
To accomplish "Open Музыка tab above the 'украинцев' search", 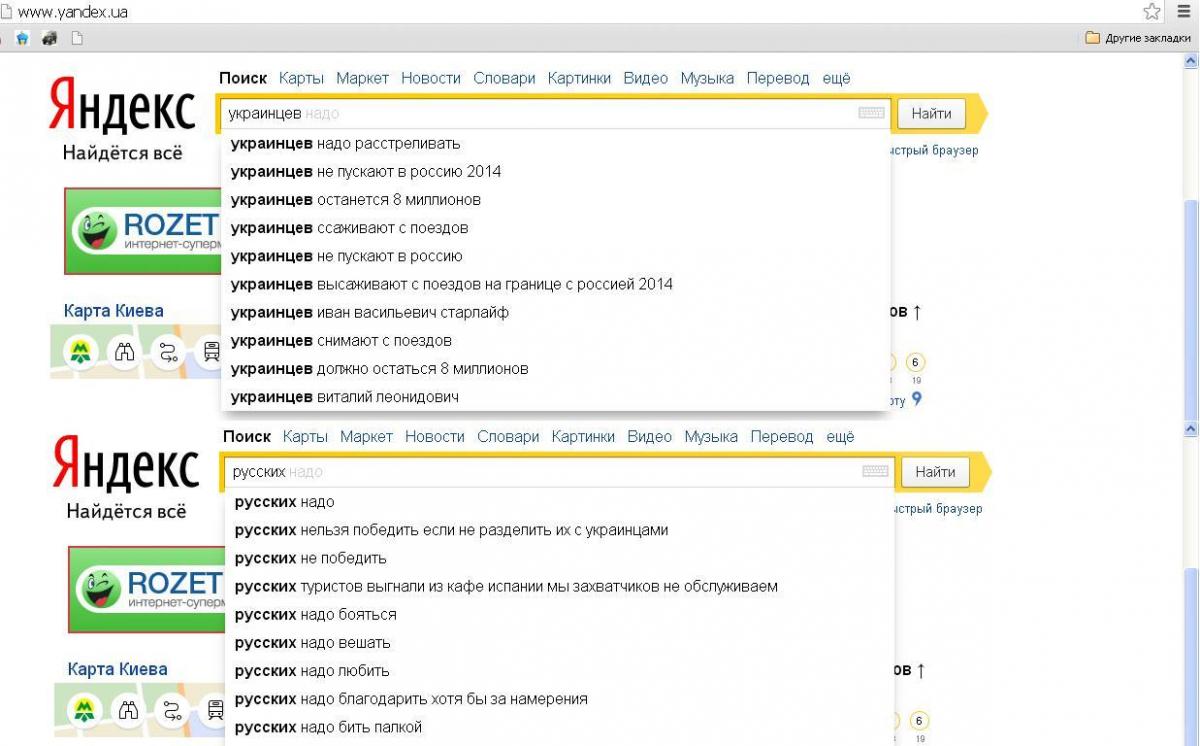I will (x=707, y=78).
